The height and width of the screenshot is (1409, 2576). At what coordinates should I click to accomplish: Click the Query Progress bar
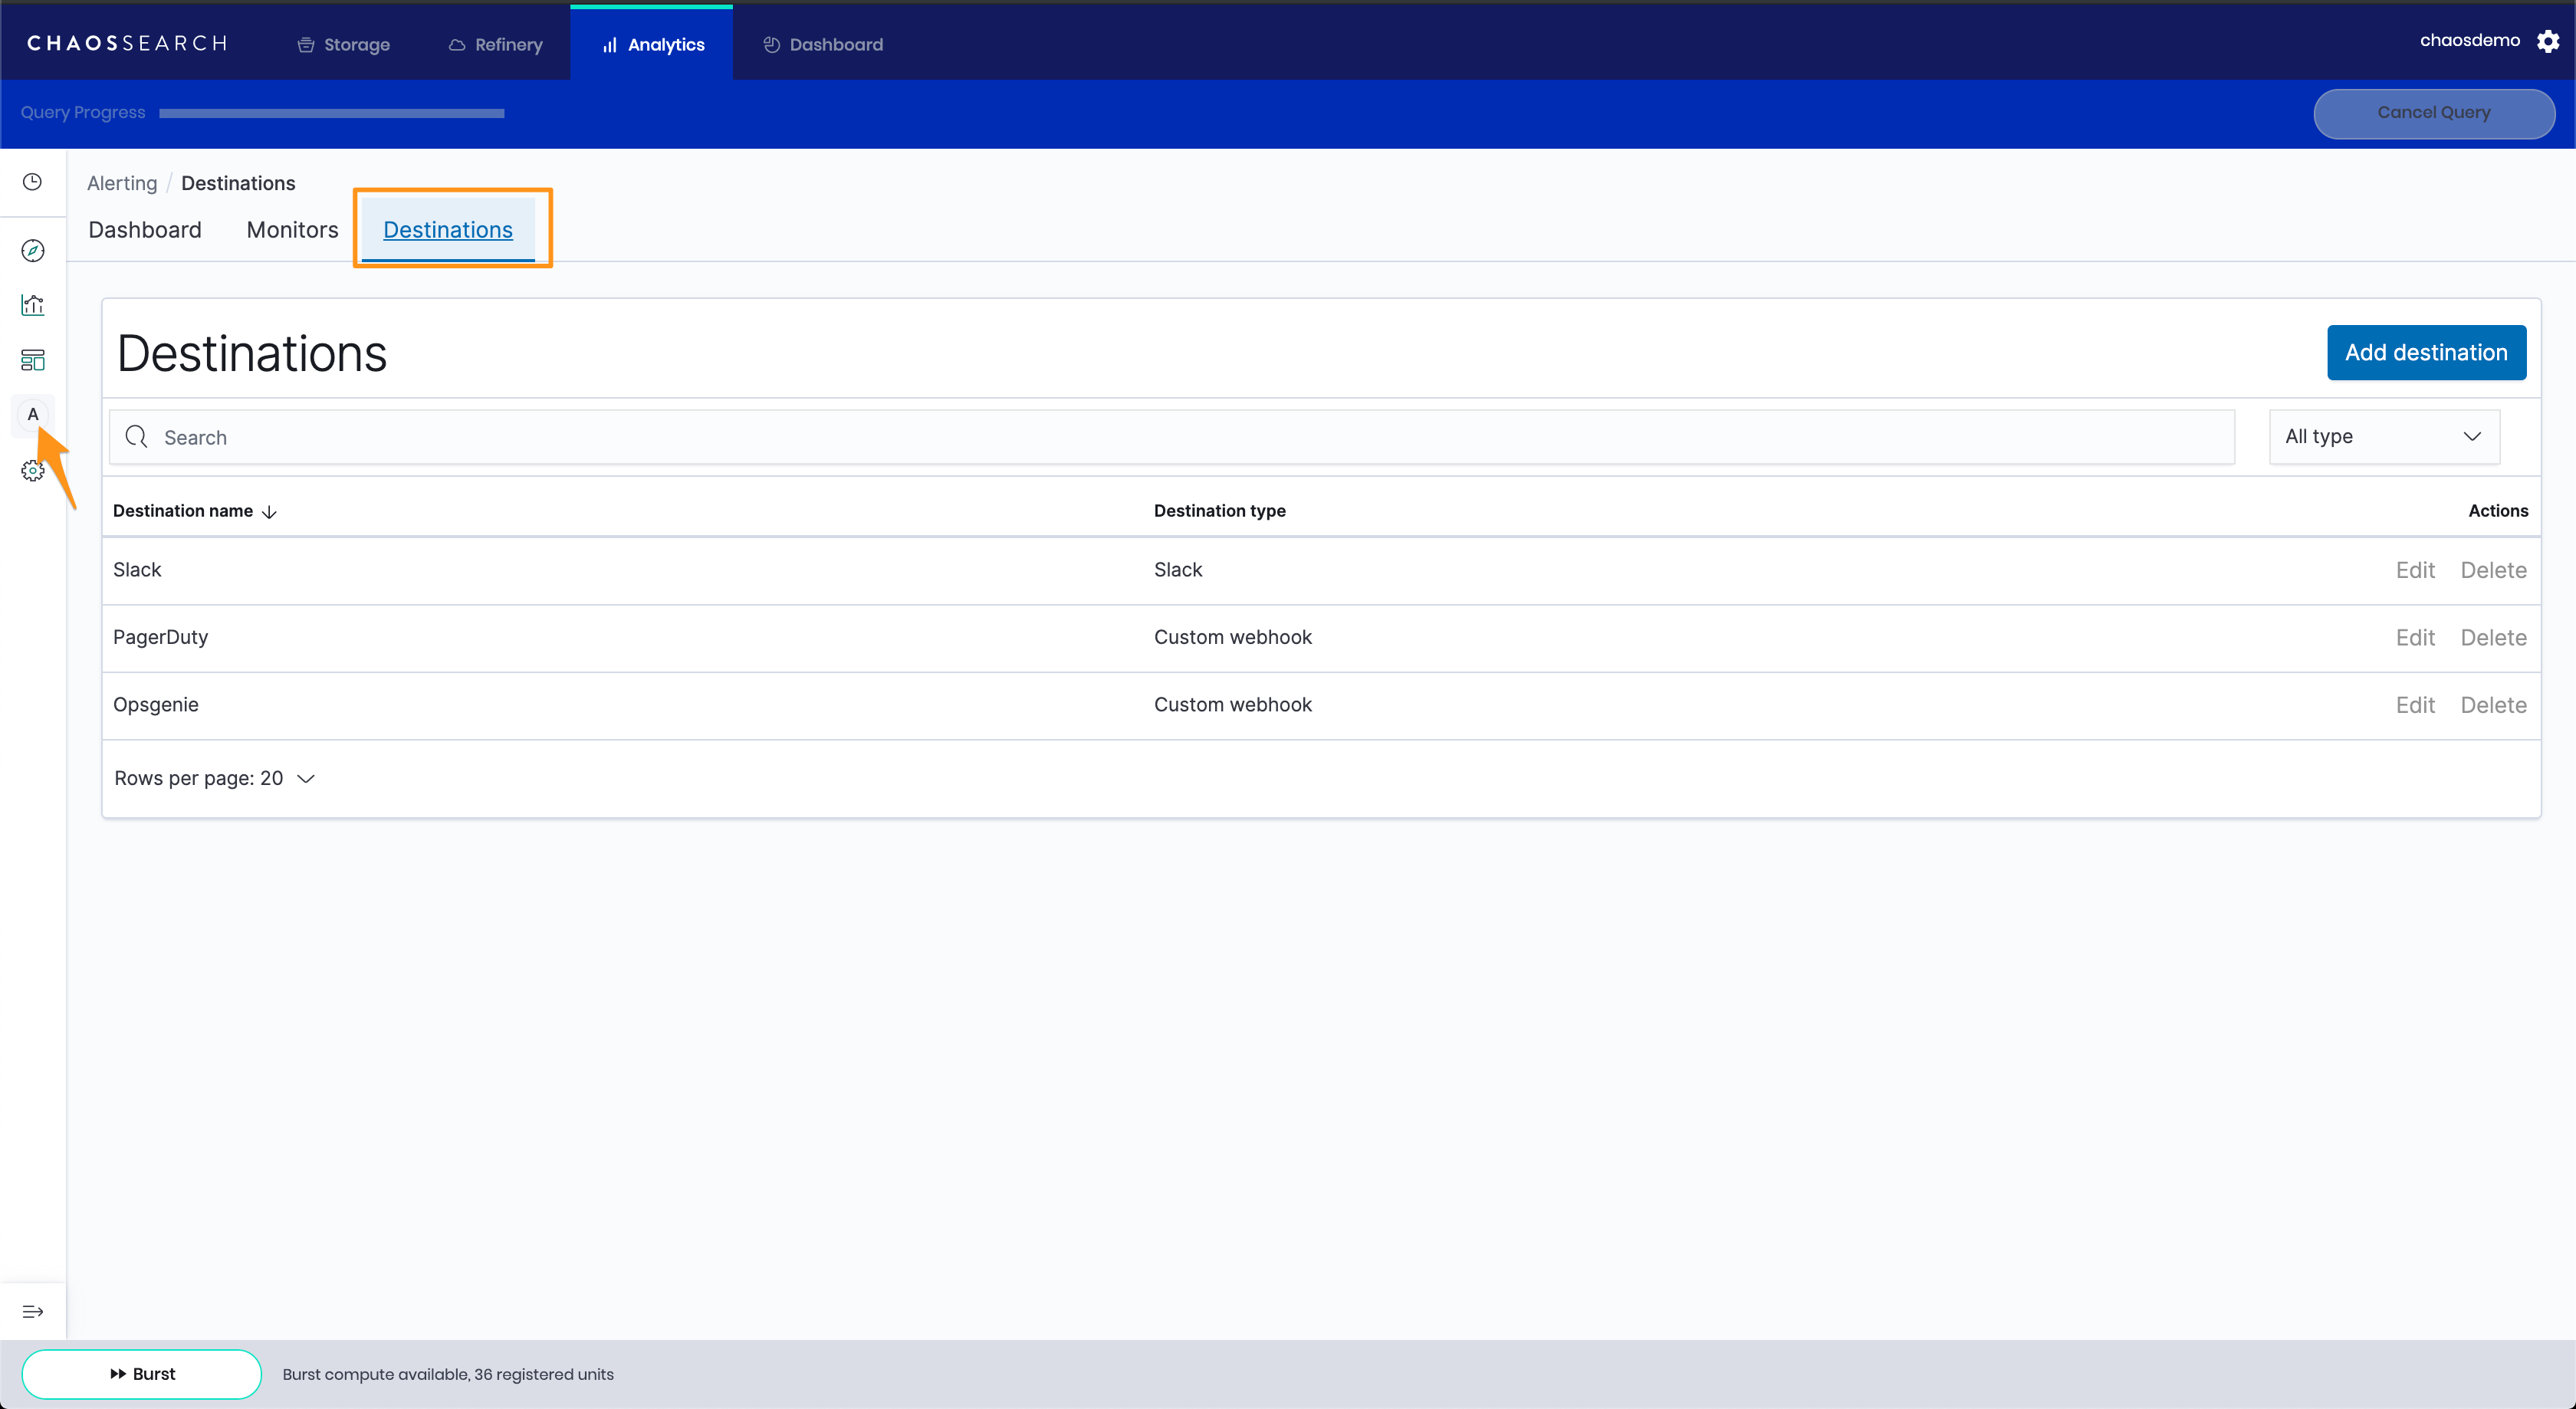point(331,113)
